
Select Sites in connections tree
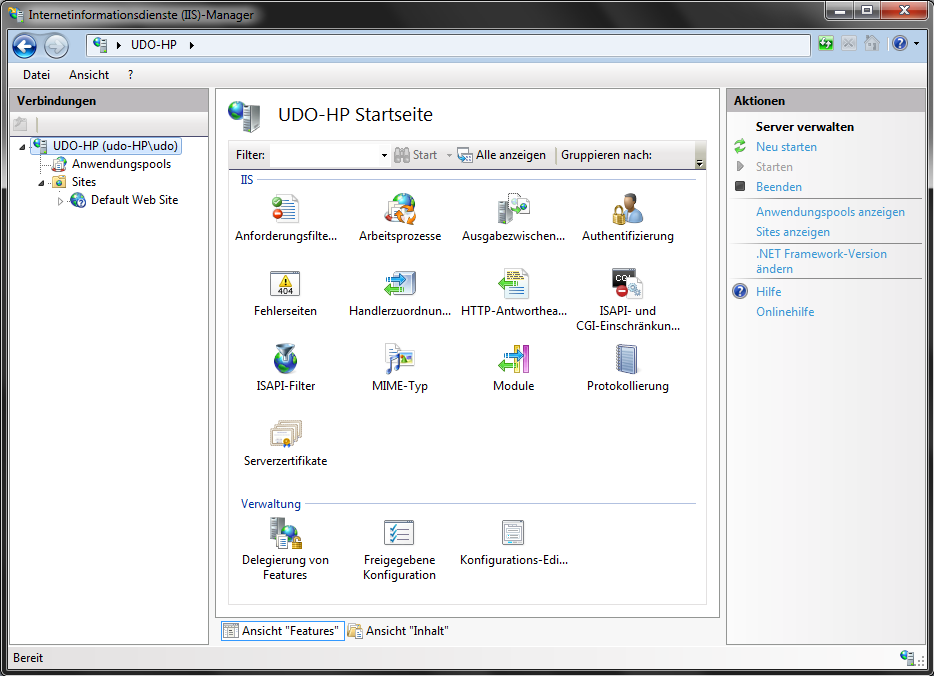coord(83,182)
